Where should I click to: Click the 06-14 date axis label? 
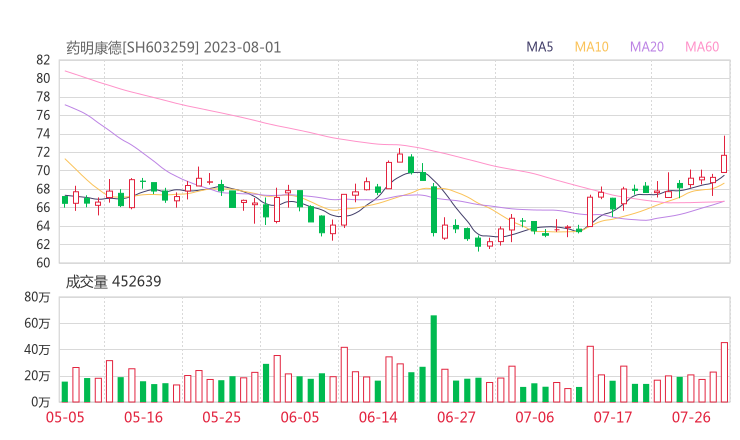click(378, 417)
